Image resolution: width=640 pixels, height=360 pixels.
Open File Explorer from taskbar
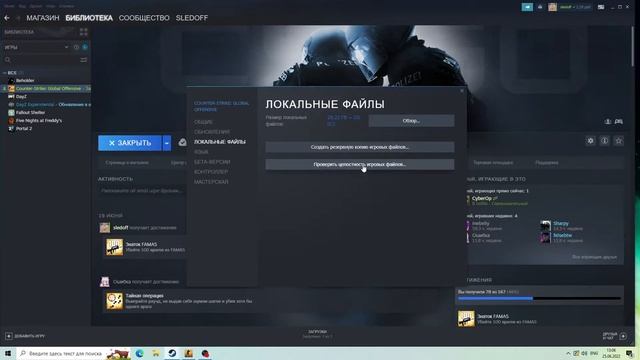[x=156, y=353]
